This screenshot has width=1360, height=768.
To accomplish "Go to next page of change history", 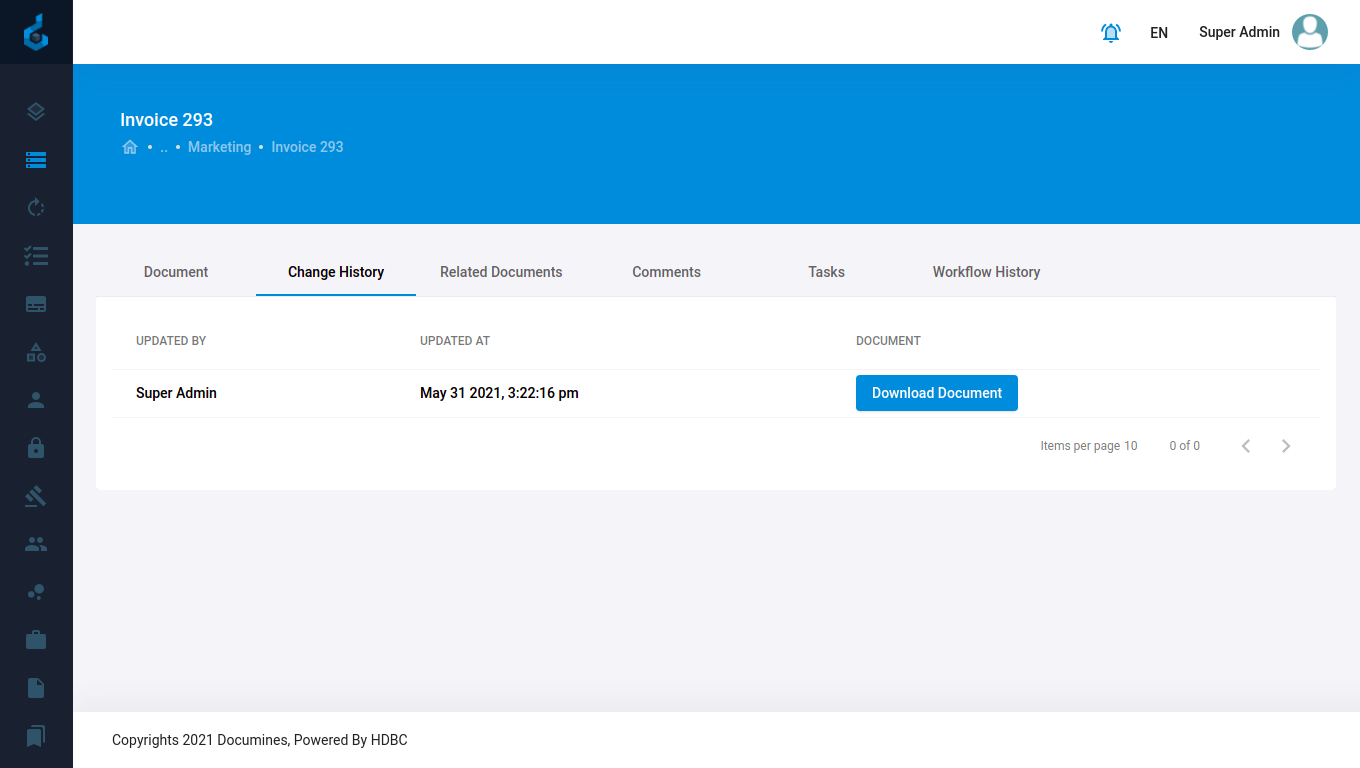I will 1286,446.
